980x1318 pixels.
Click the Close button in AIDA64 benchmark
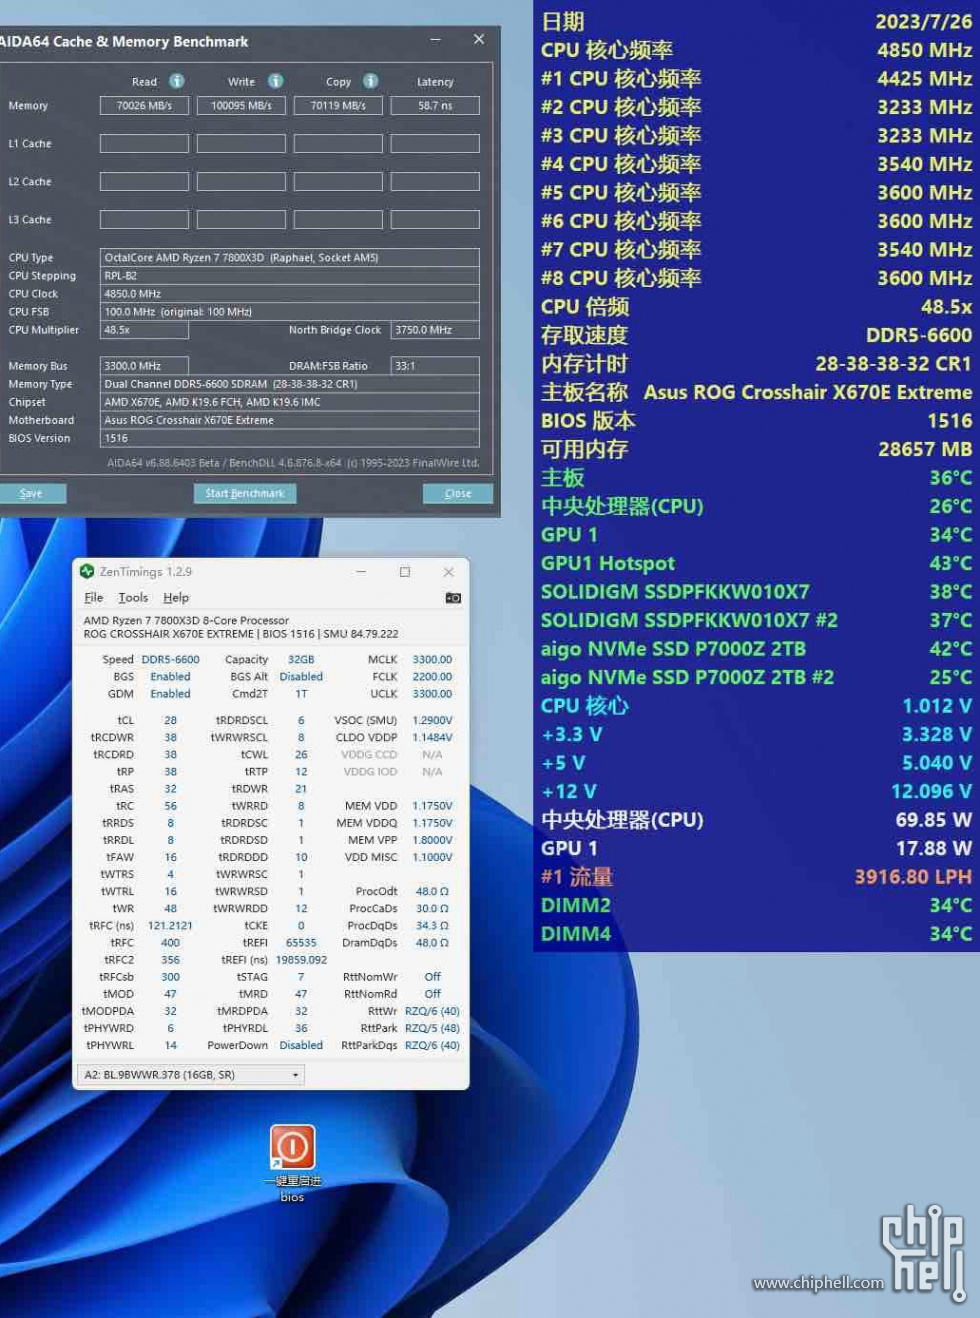point(458,493)
